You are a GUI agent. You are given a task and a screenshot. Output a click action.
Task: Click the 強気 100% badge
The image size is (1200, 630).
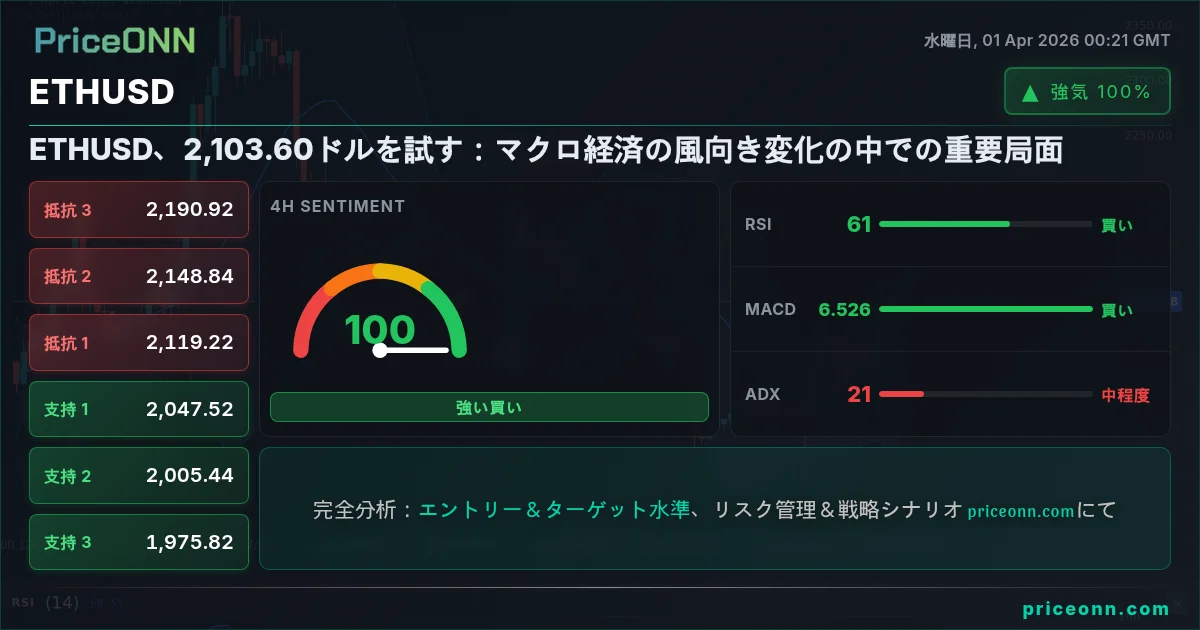click(1087, 92)
